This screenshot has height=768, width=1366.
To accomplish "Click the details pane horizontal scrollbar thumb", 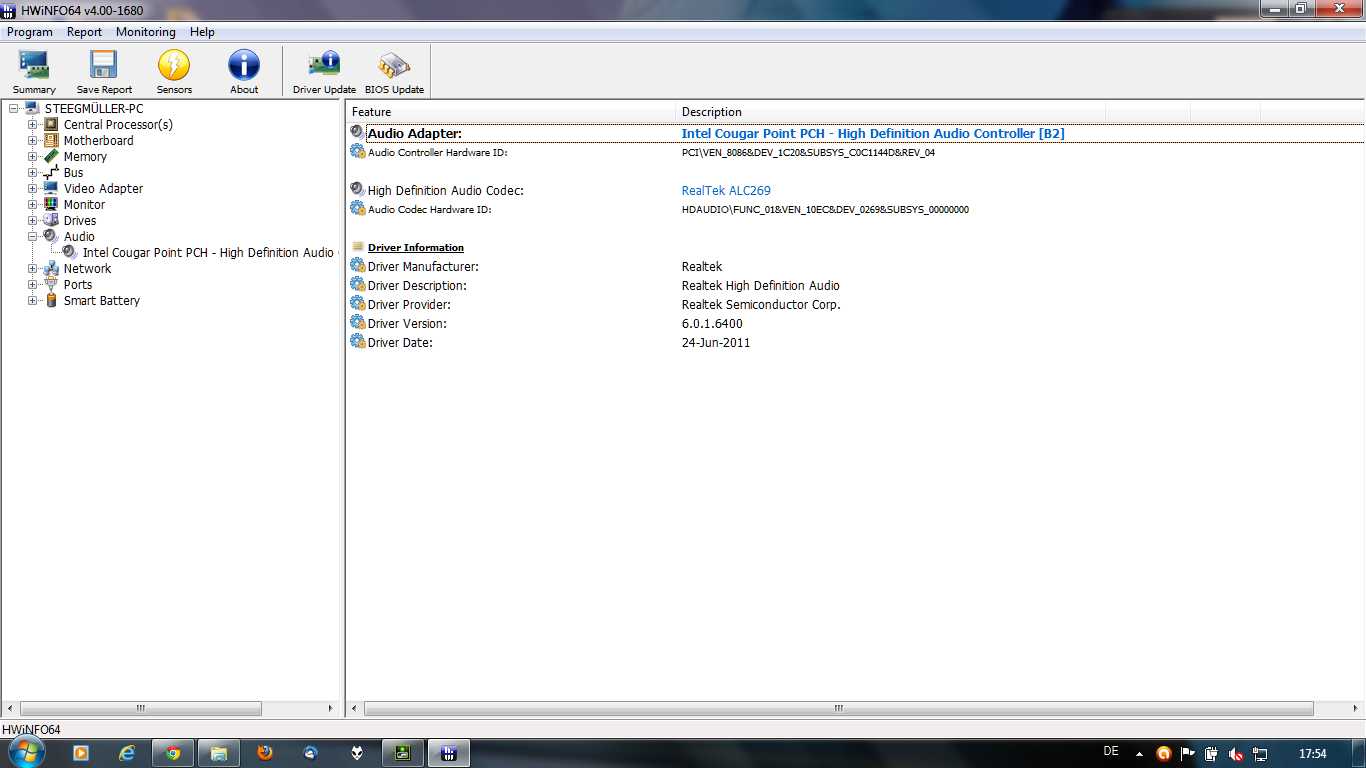I will [839, 708].
